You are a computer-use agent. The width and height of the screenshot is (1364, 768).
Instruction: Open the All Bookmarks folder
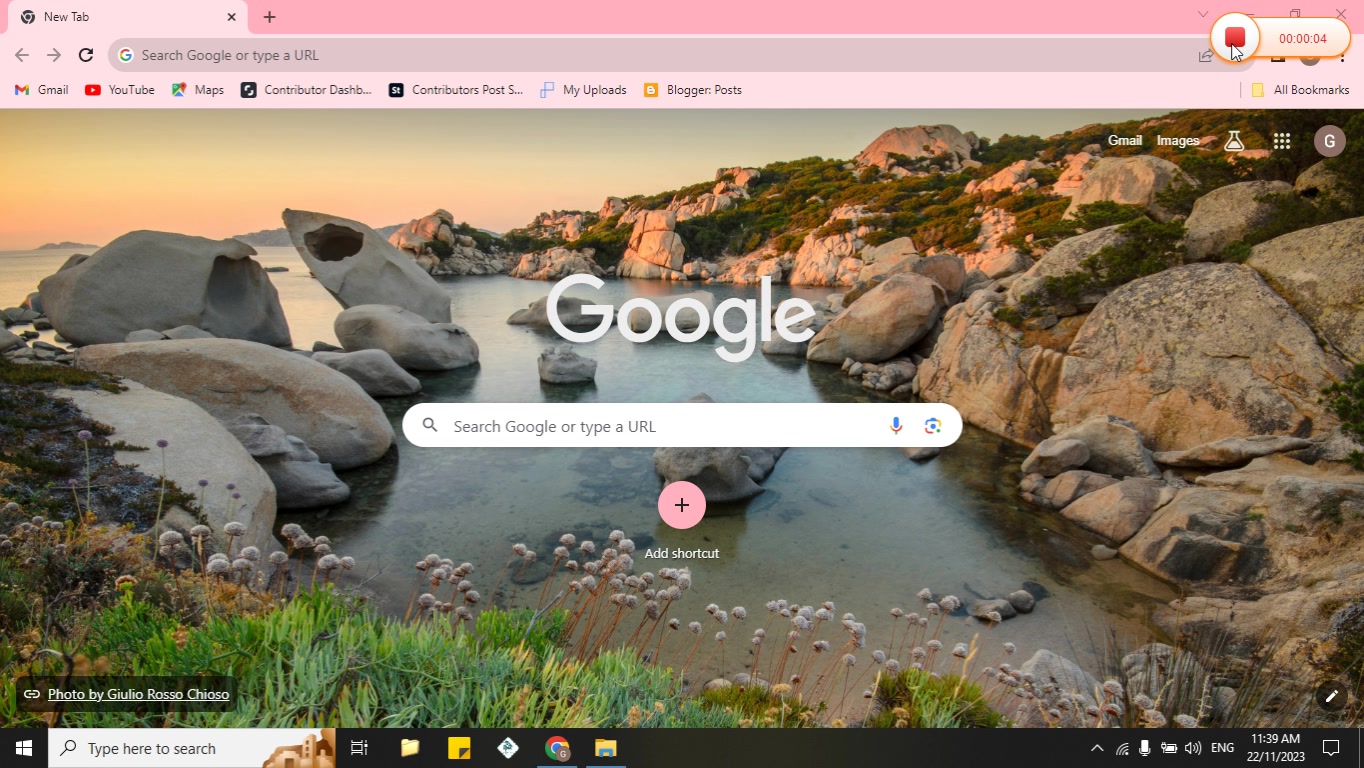(x=1300, y=90)
